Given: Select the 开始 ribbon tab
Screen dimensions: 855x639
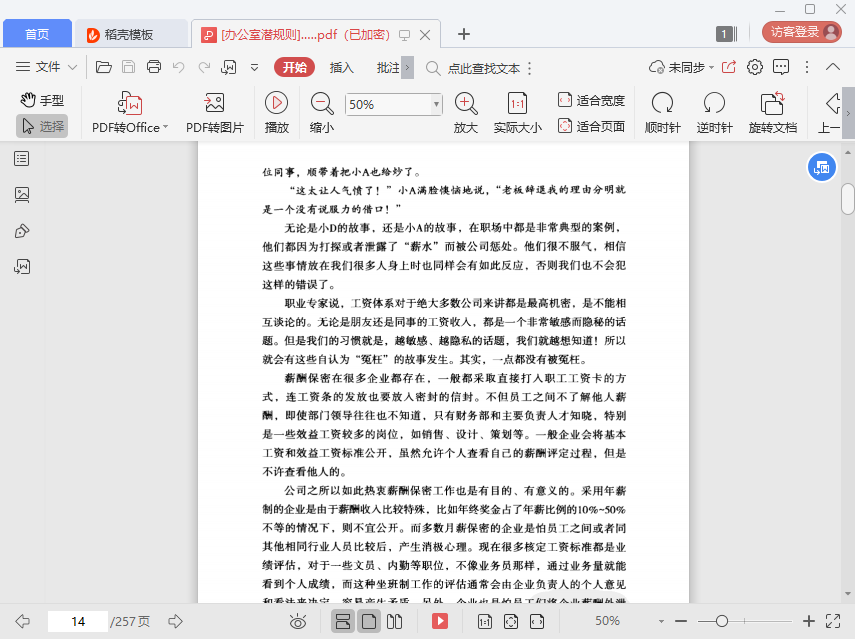Looking at the screenshot, I should tap(294, 68).
